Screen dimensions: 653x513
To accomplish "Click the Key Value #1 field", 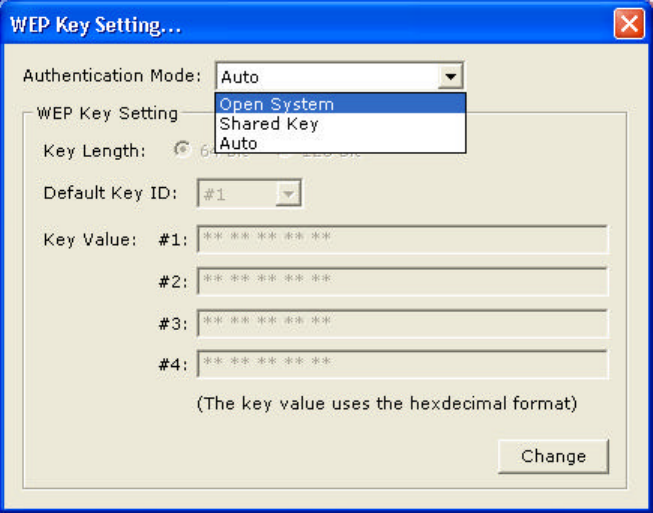I will [403, 240].
